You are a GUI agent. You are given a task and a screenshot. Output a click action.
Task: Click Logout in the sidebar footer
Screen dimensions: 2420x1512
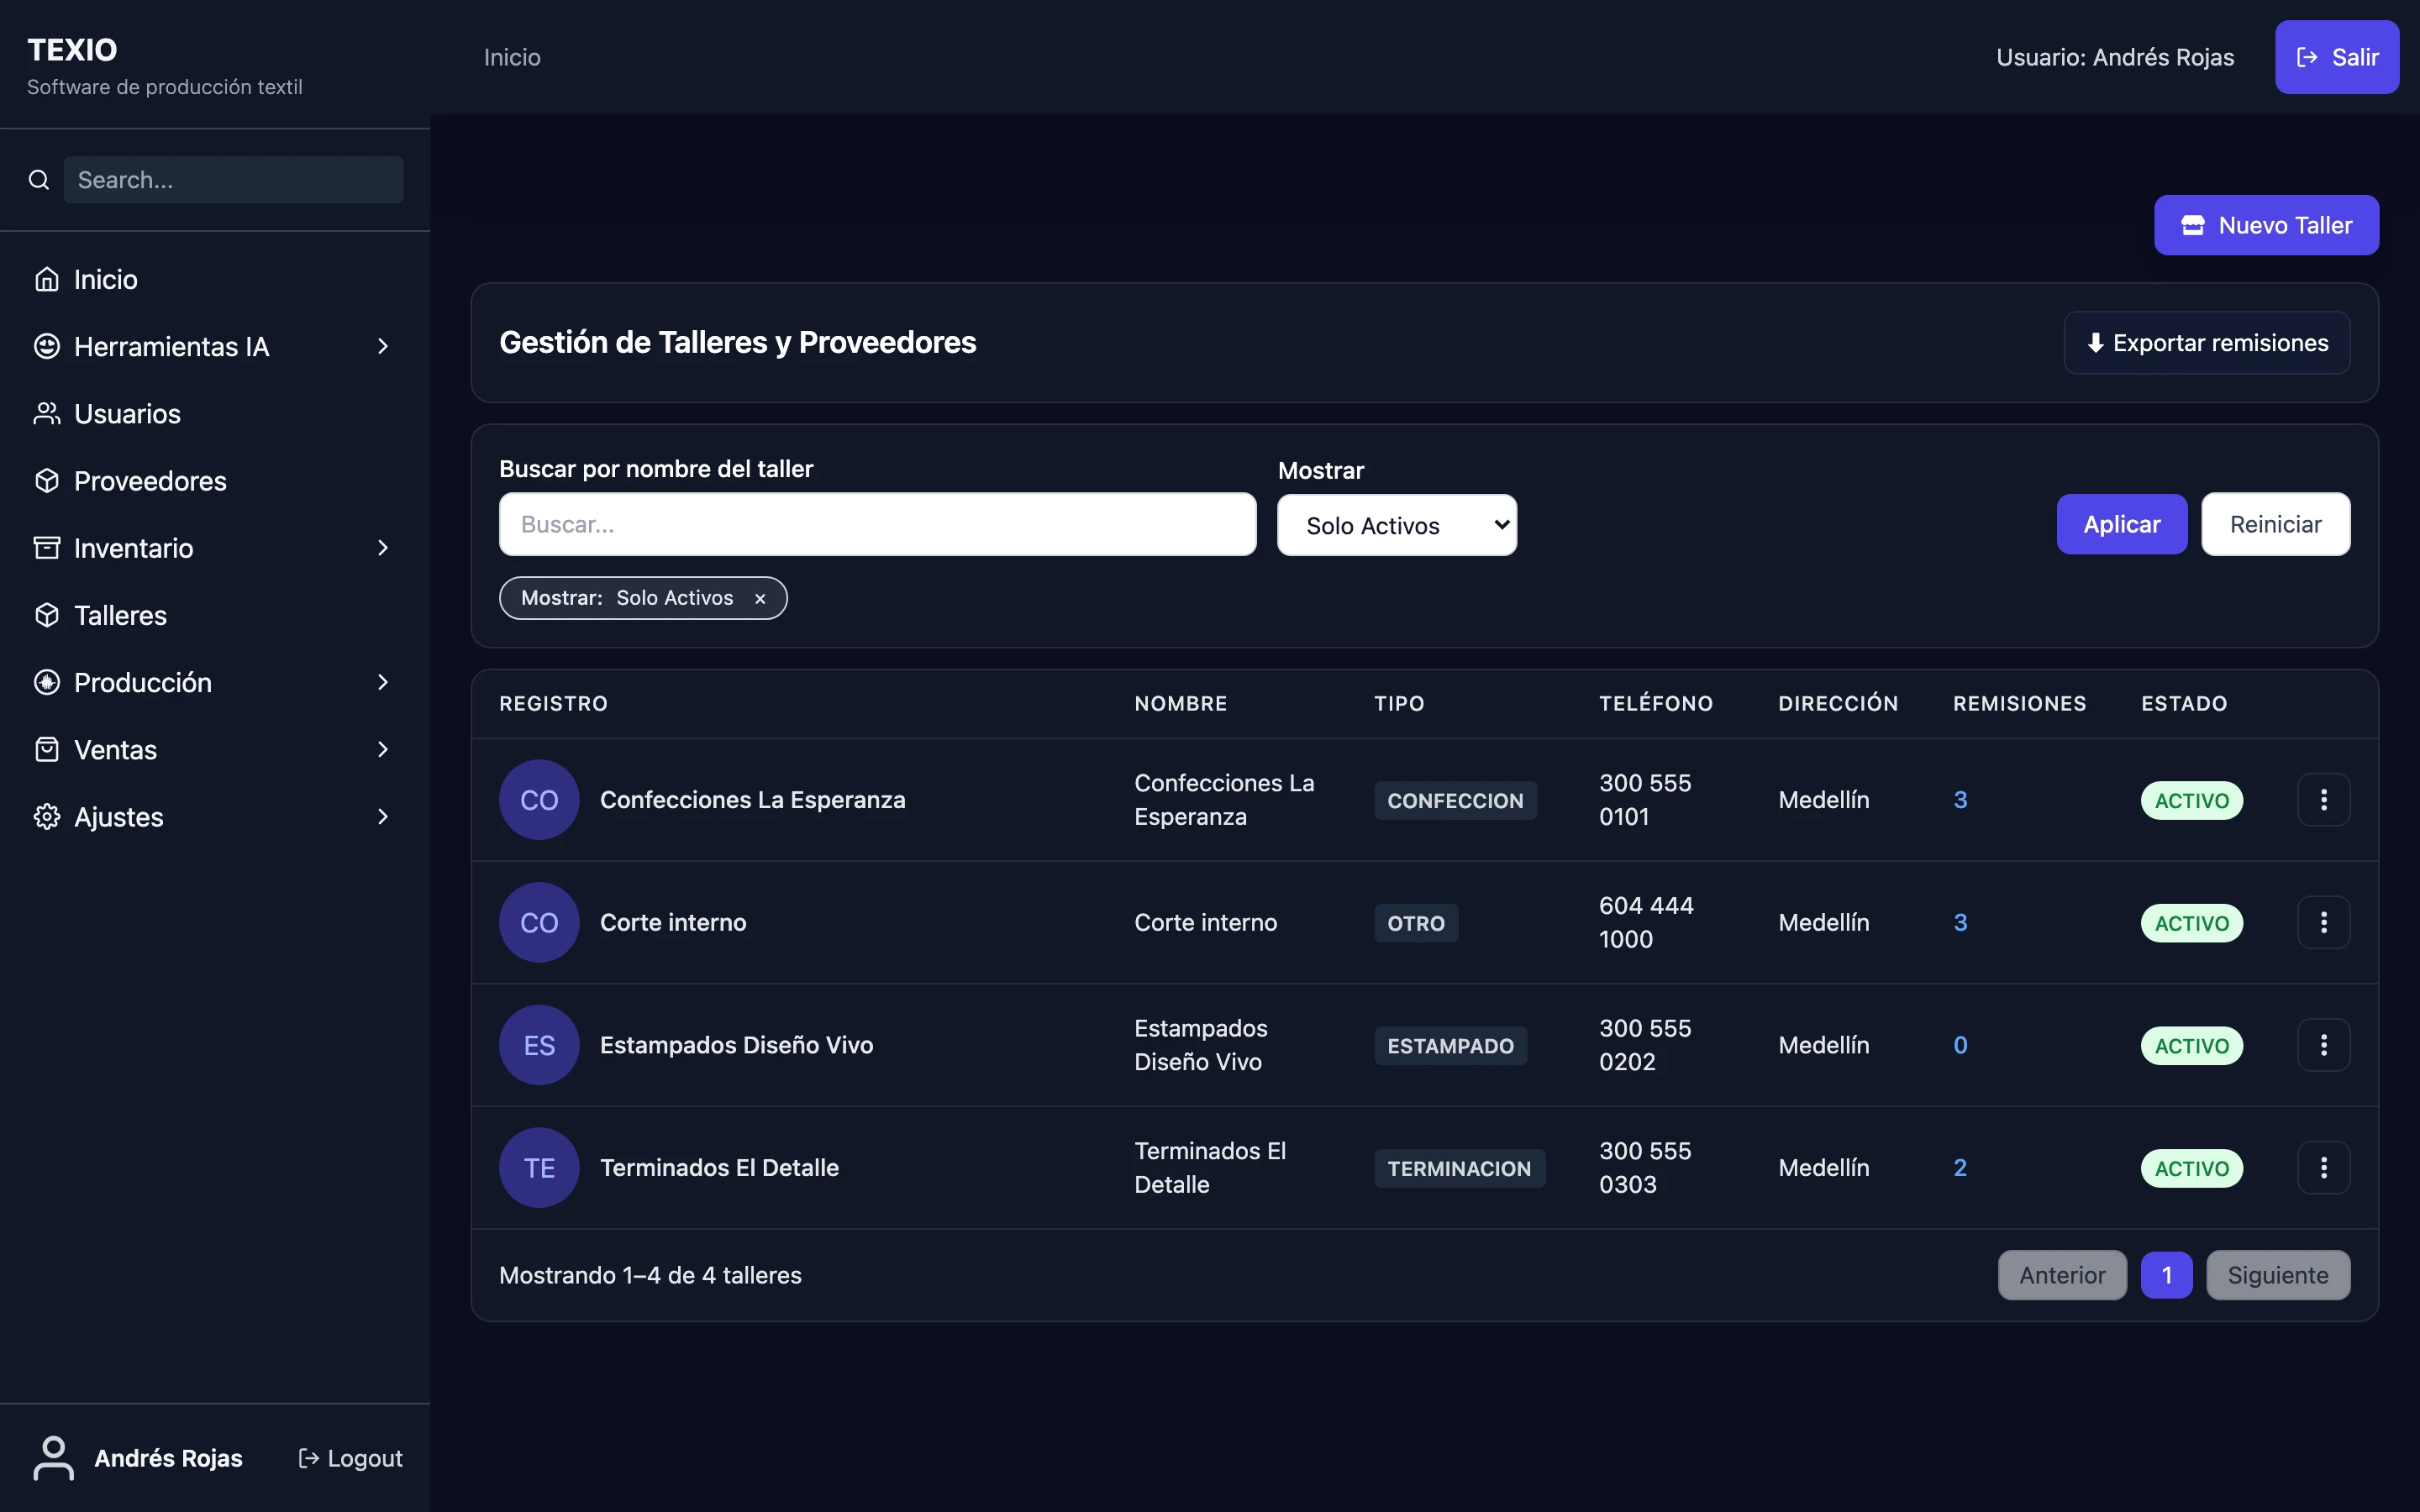pos(351,1458)
